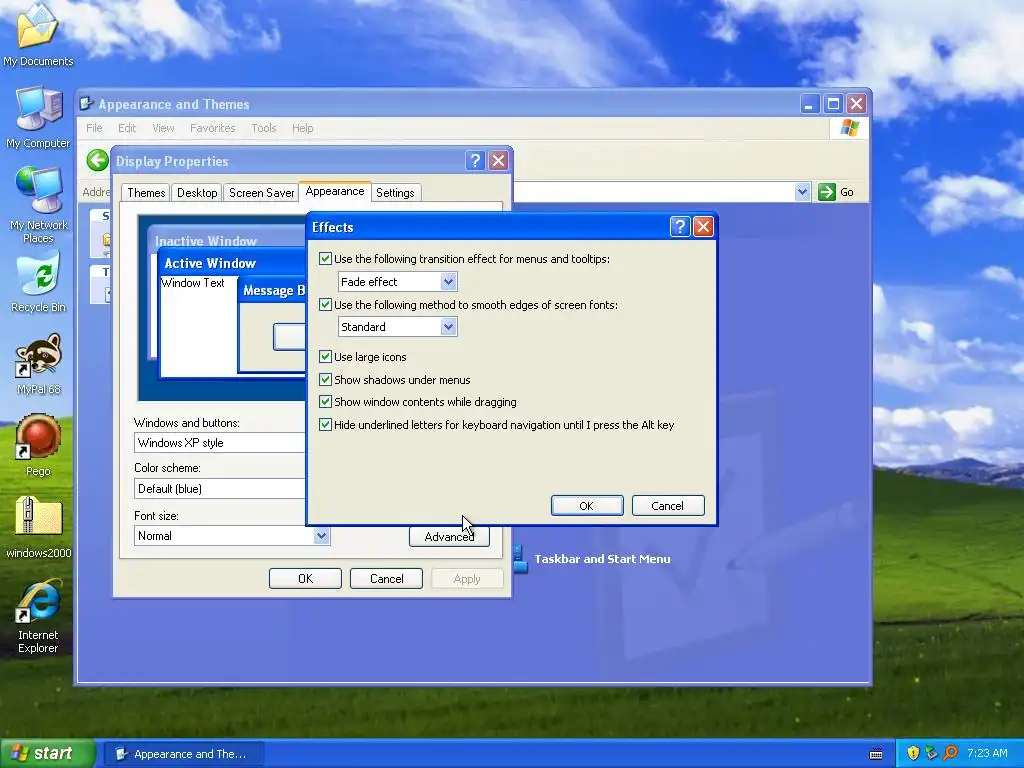The width and height of the screenshot is (1024, 768).
Task: Click the Taskbar and Start Menu icon
Action: 520,559
